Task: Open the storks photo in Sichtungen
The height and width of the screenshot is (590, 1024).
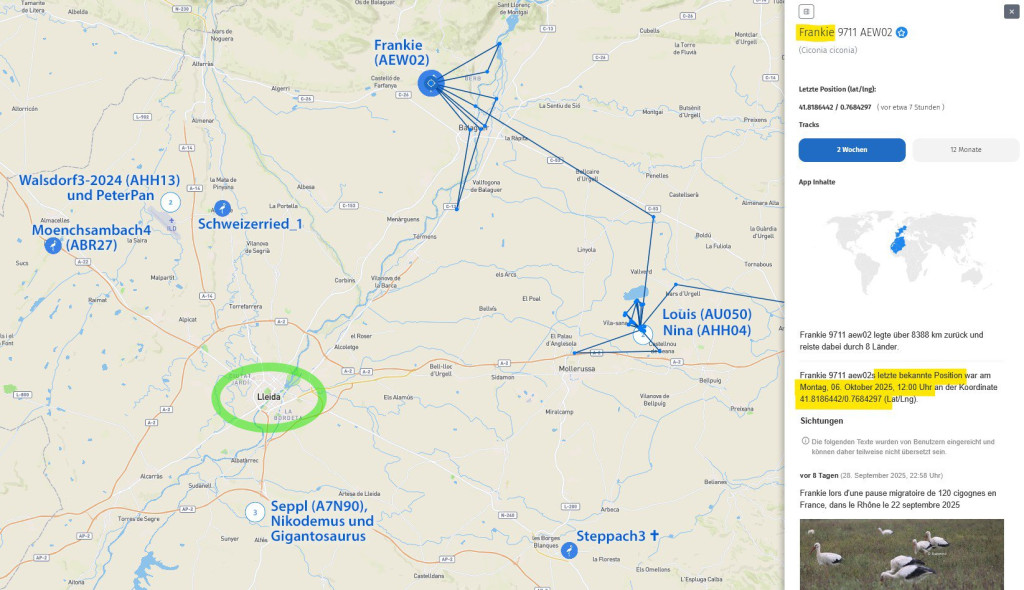Action: pyautogui.click(x=901, y=554)
